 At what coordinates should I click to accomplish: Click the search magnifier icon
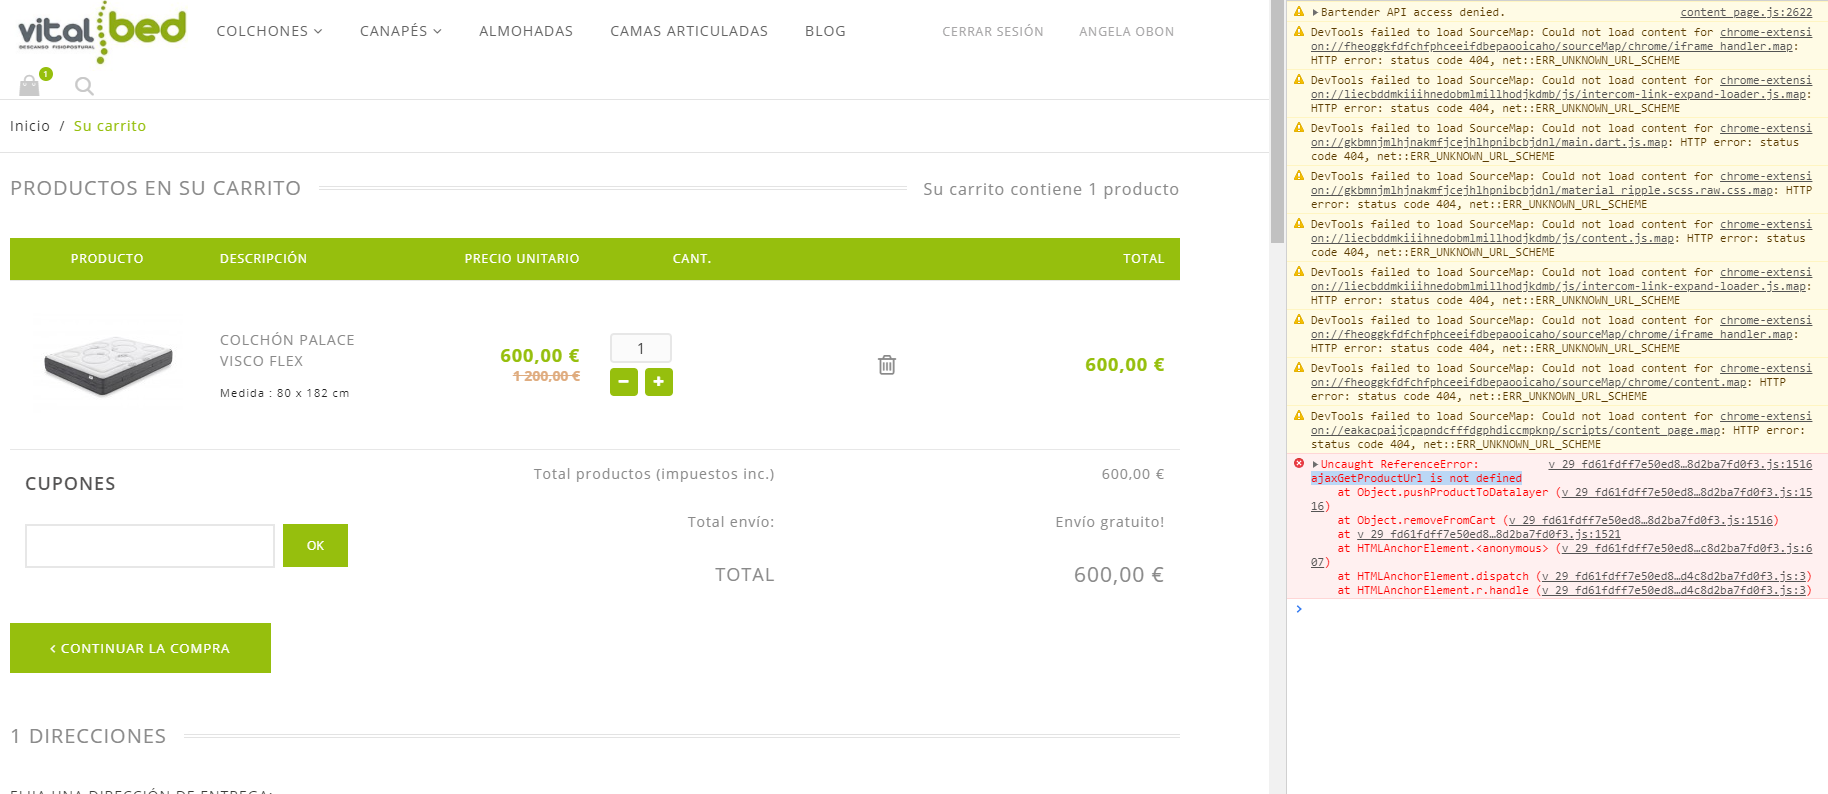[85, 87]
